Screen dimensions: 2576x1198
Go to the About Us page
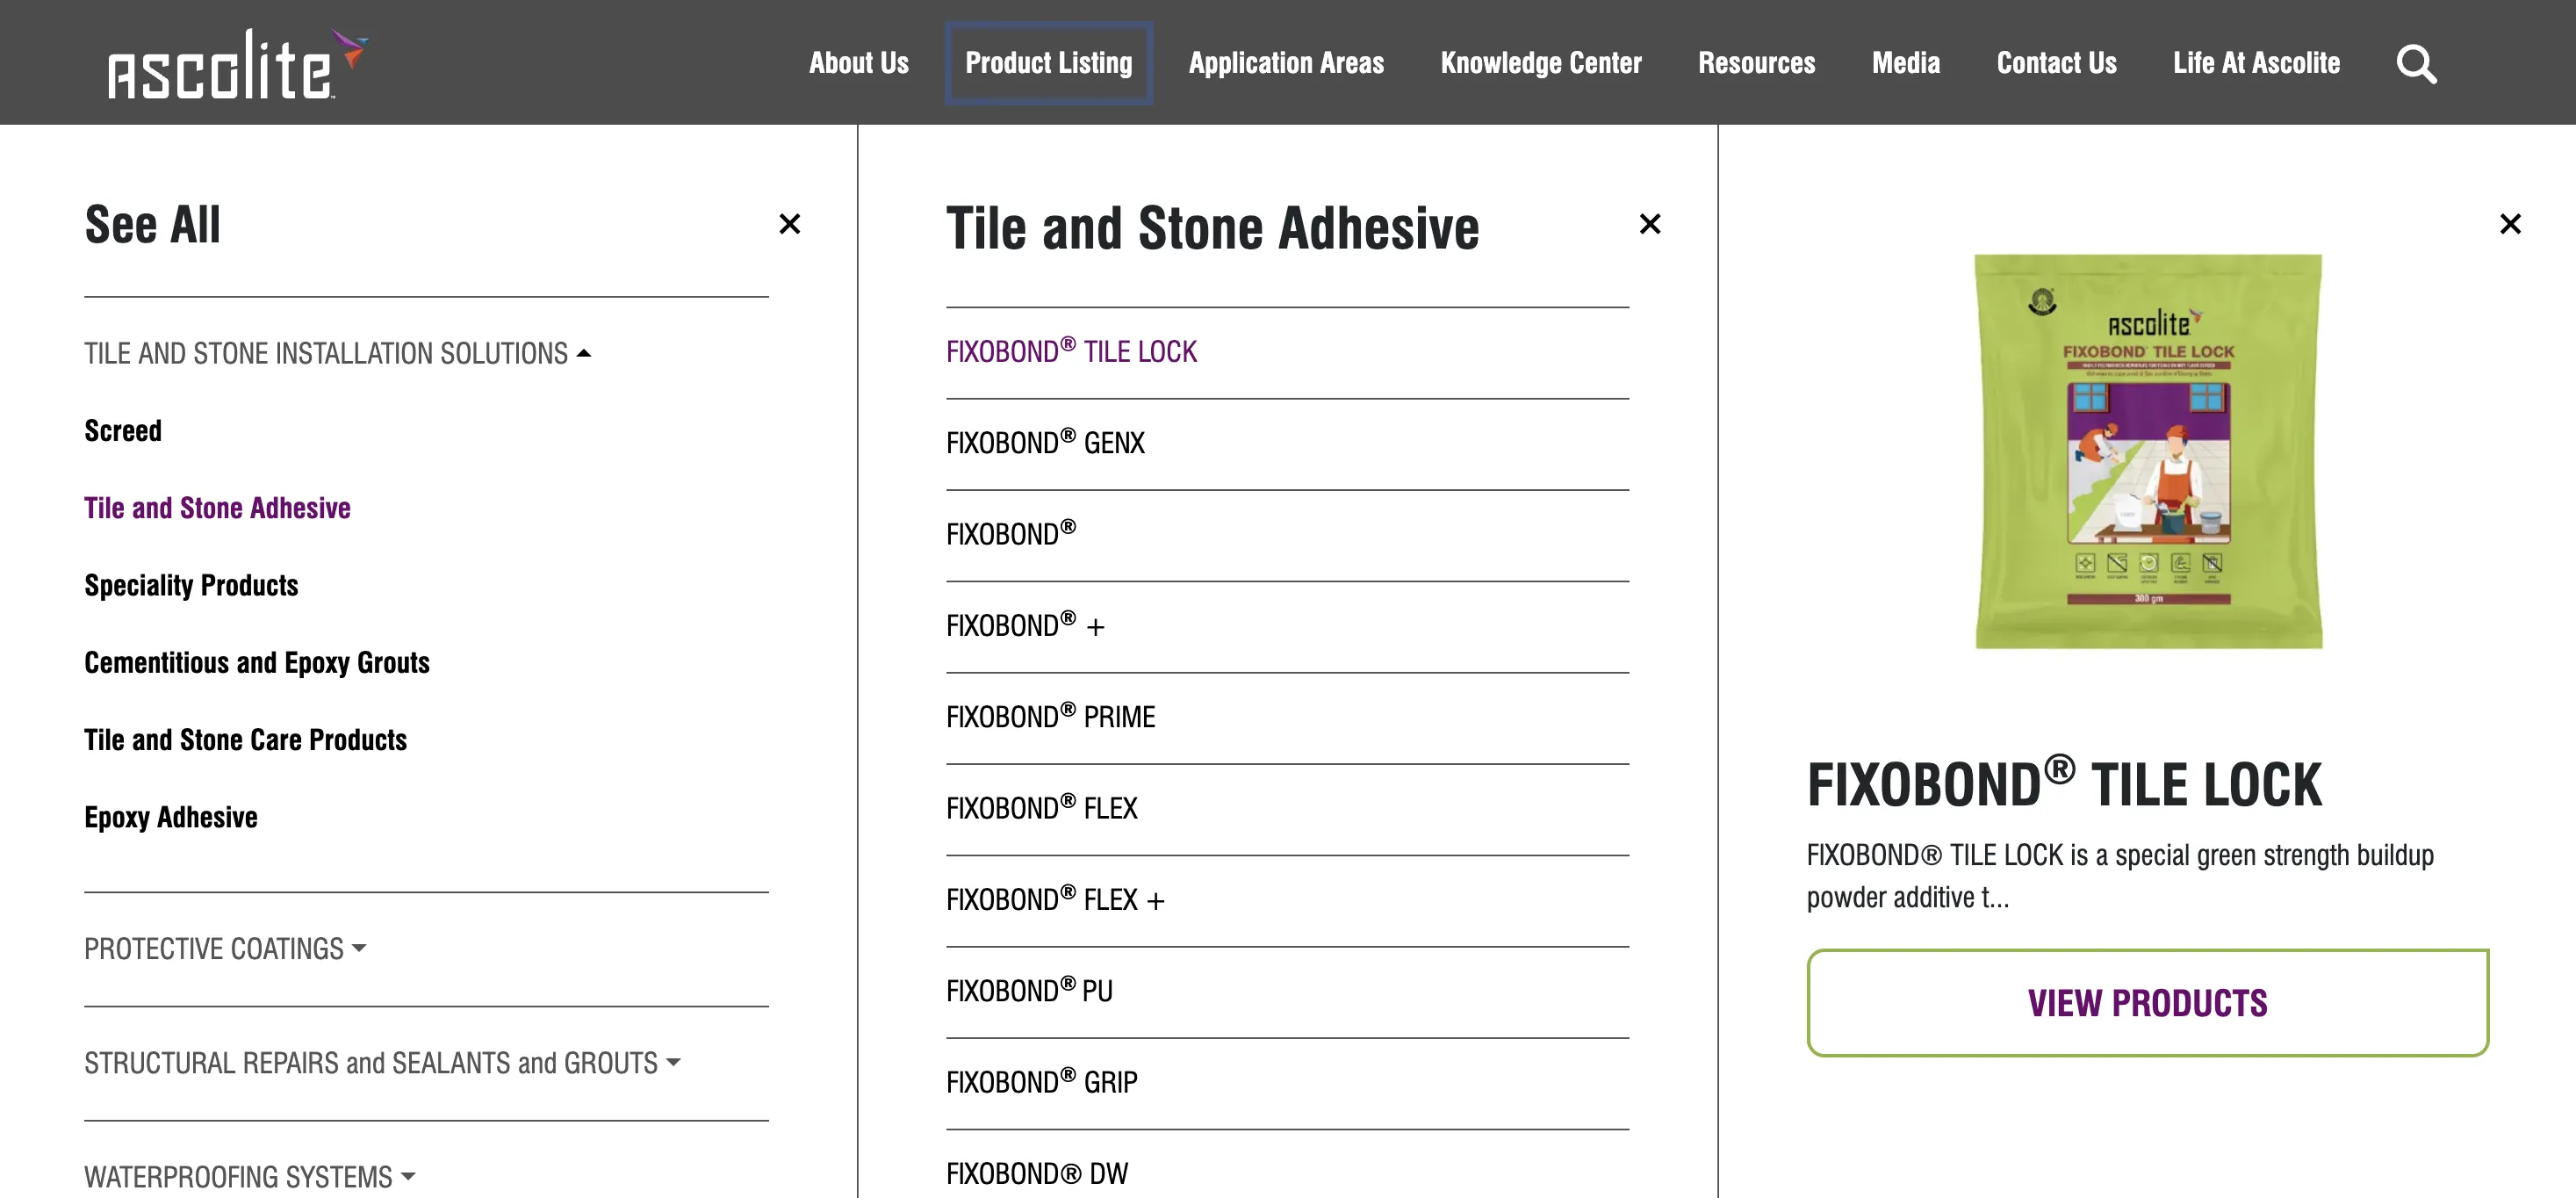point(858,63)
